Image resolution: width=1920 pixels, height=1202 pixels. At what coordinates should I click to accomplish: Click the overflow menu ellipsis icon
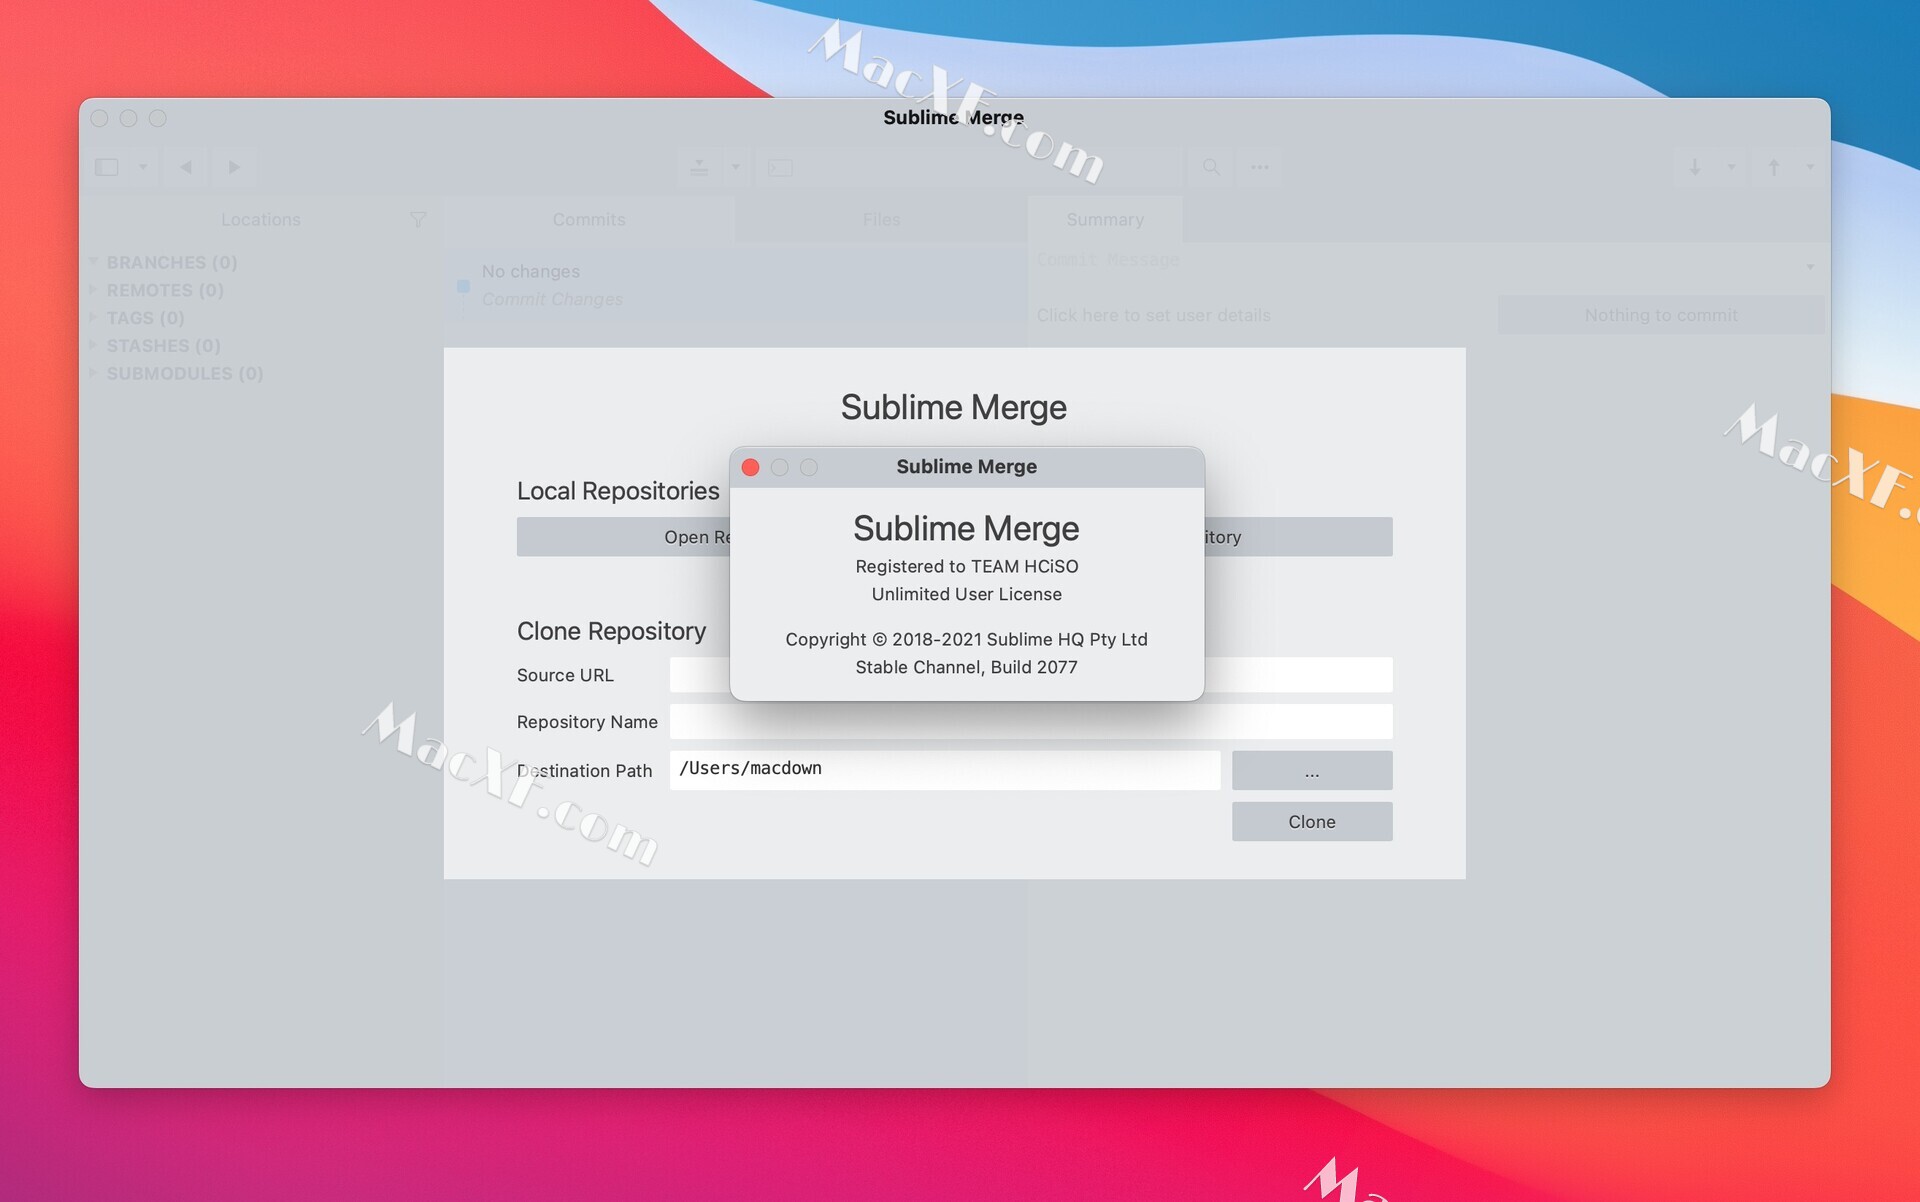pyautogui.click(x=1260, y=166)
